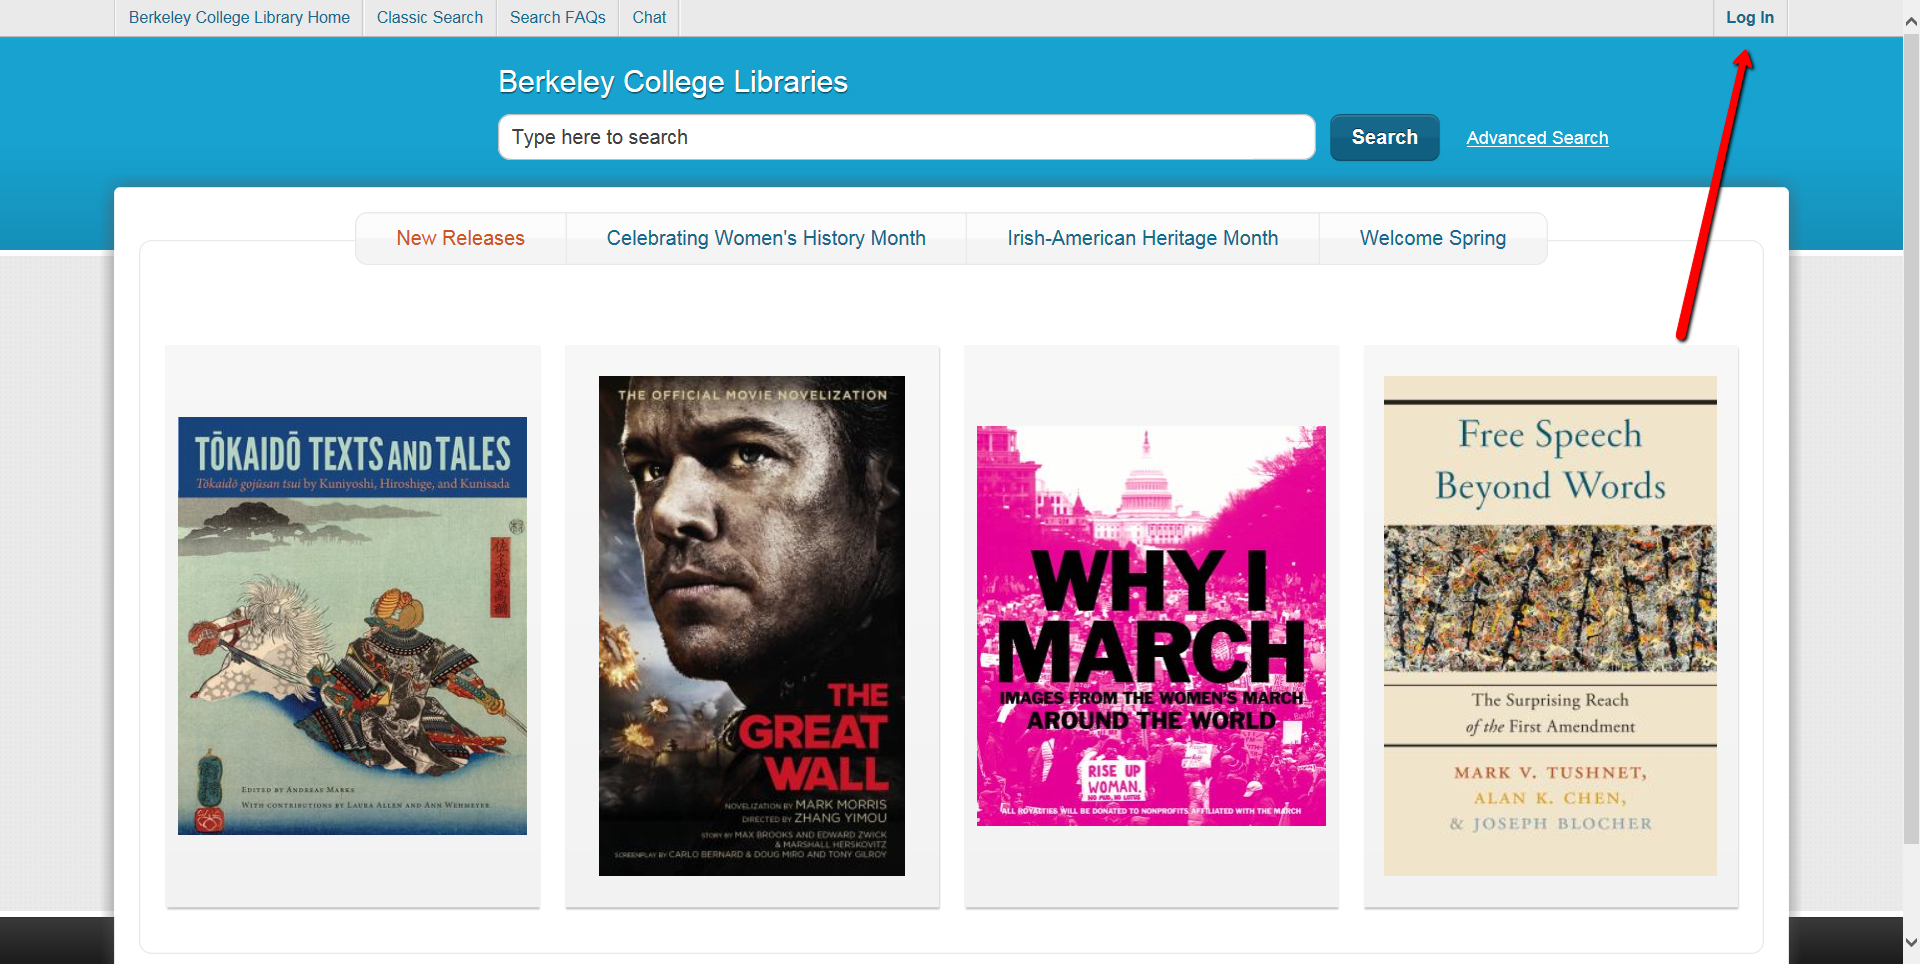Switch to Celebrating Women's History Month tab
The width and height of the screenshot is (1920, 964).
click(x=766, y=238)
